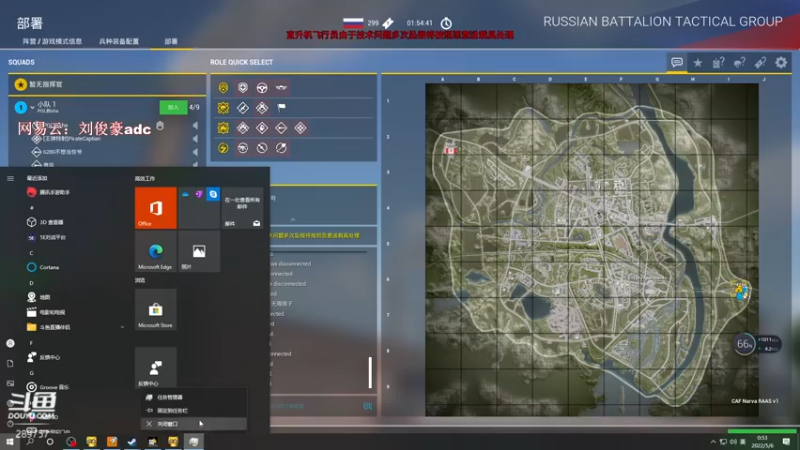This screenshot has height=450, width=800.
Task: Open Pictures icon in Start rail
Action: (x=10, y=383)
